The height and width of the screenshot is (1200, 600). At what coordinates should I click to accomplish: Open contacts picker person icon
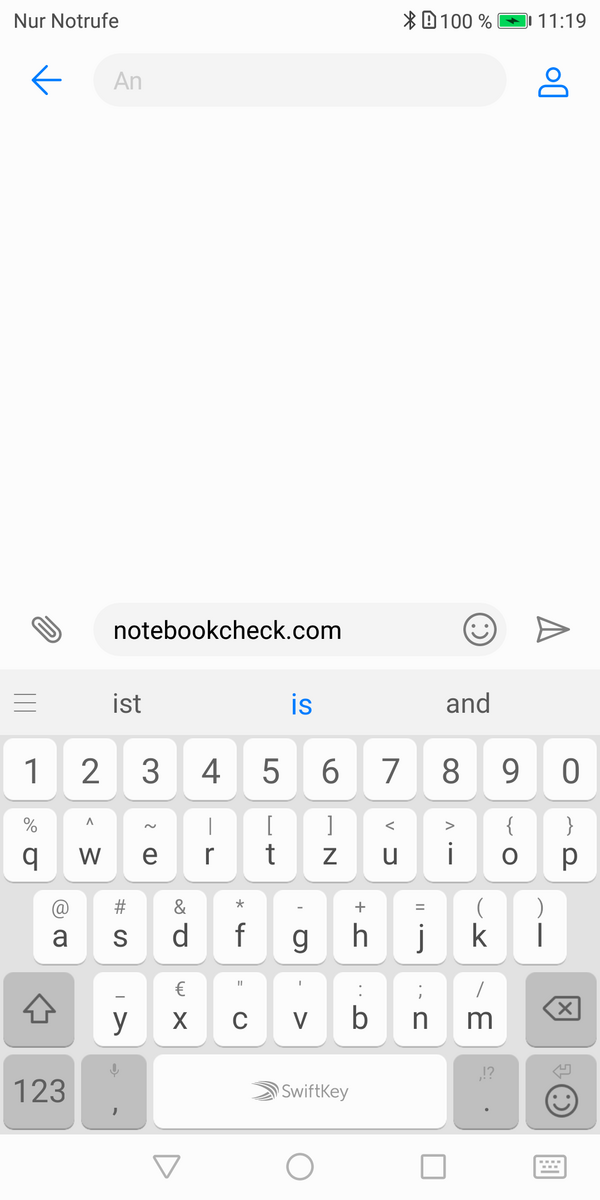coord(553,82)
